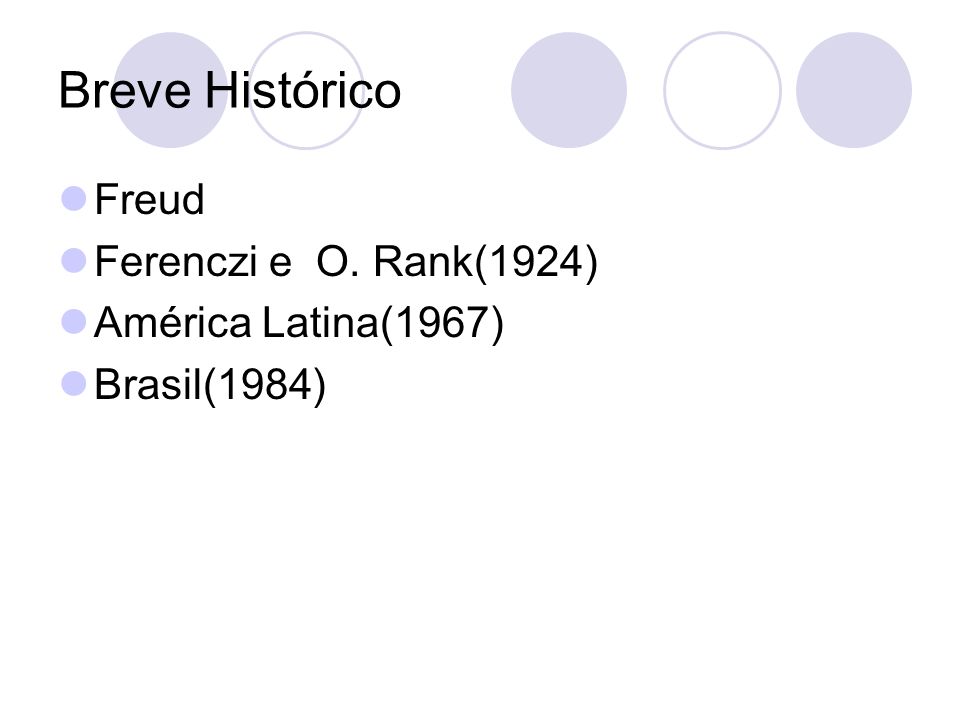Click the filled lavender circle right of title
This screenshot has width=960, height=720.
[x=569, y=90]
